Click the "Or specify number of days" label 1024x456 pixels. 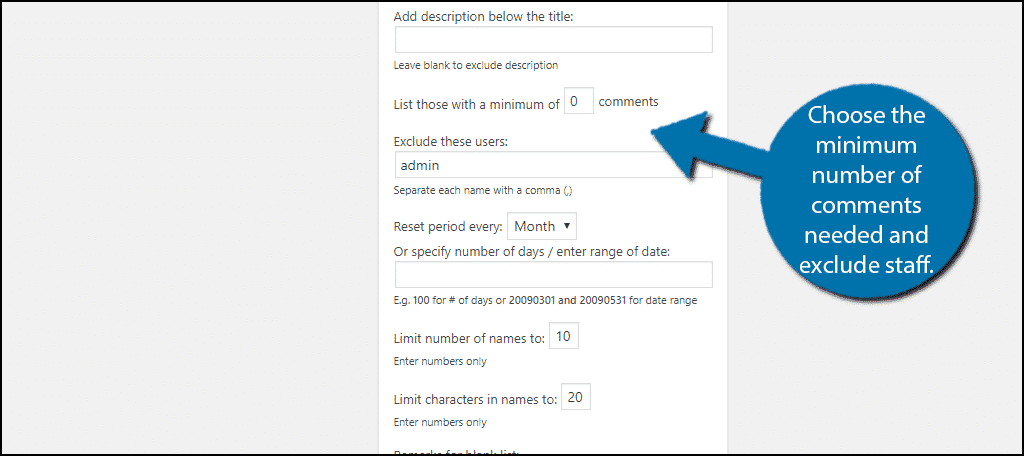click(x=539, y=249)
